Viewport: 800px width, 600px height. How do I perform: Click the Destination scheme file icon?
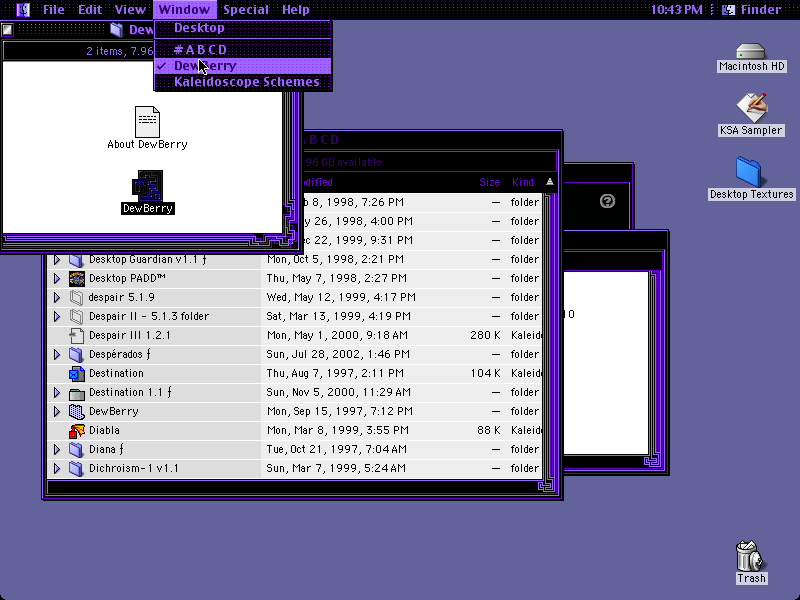click(x=77, y=373)
